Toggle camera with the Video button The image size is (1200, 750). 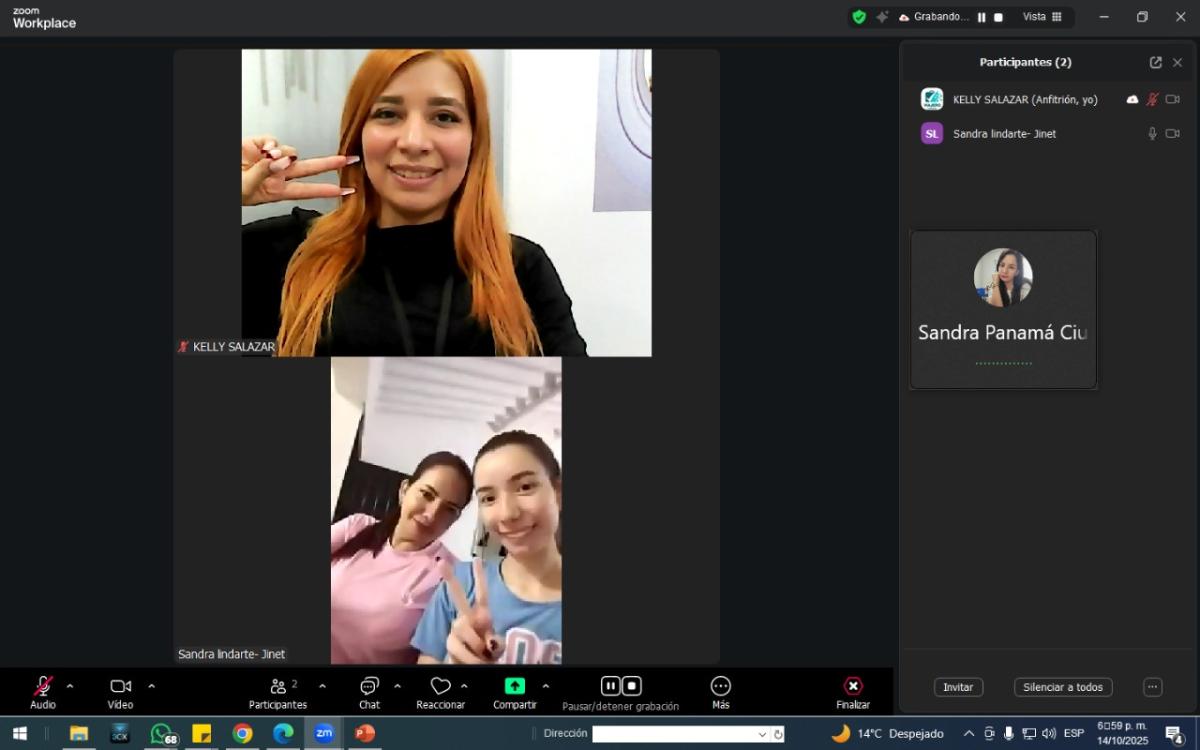[120, 686]
